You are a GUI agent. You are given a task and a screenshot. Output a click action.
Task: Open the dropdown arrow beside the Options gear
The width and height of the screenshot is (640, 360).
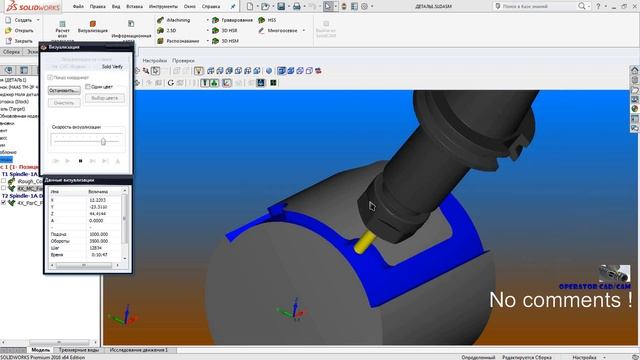click(371, 7)
